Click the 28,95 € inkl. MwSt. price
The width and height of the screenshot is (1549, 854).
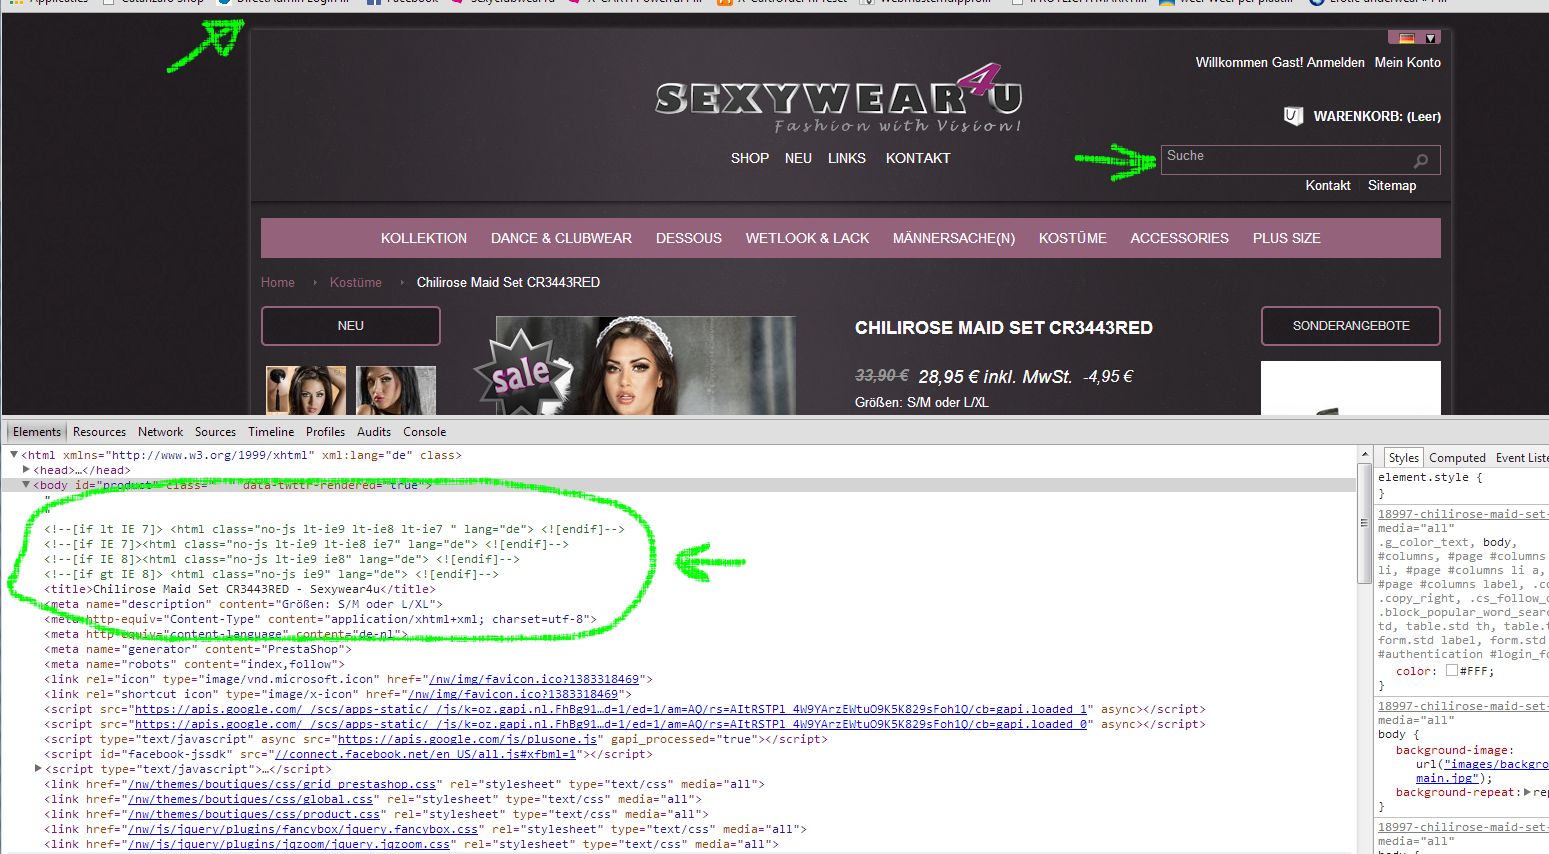click(x=995, y=377)
